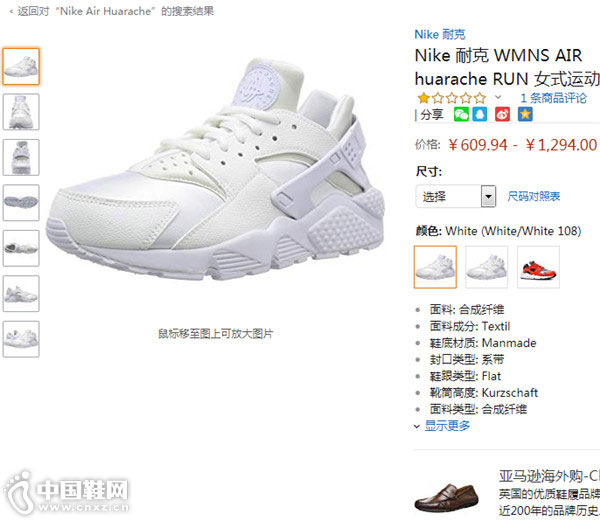The width and height of the screenshot is (600, 520).
Task: Open the 尺寸 size 选择 dropdown
Action: tap(456, 196)
